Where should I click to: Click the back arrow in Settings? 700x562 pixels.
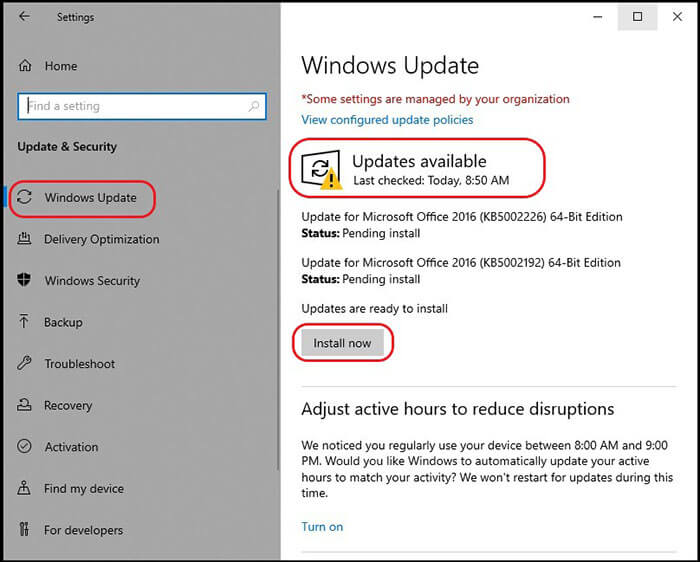pyautogui.click(x=24, y=17)
